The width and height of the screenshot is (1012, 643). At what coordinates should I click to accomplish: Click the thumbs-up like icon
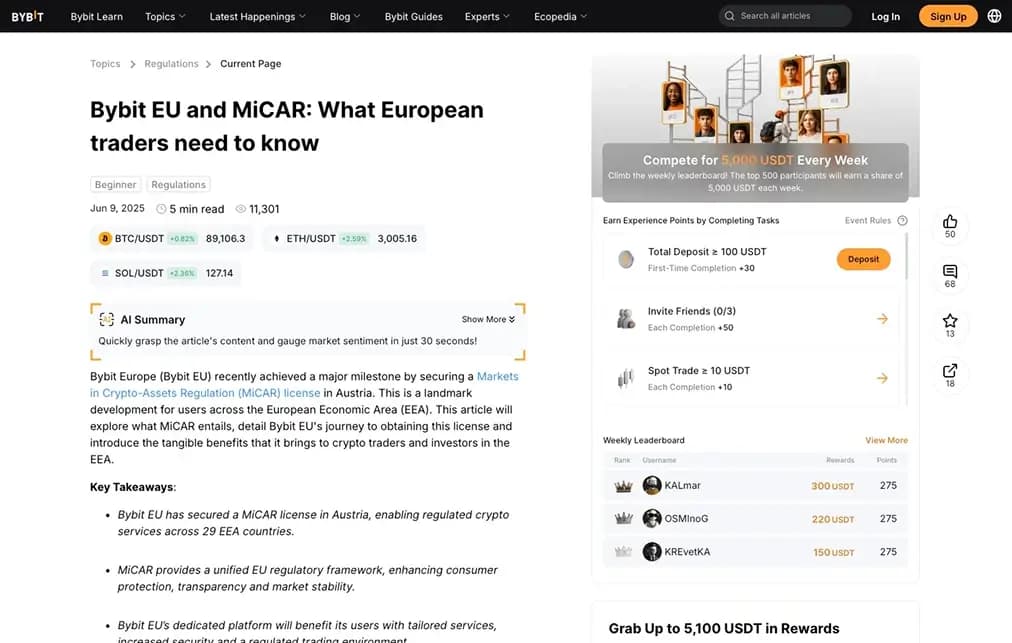click(949, 222)
